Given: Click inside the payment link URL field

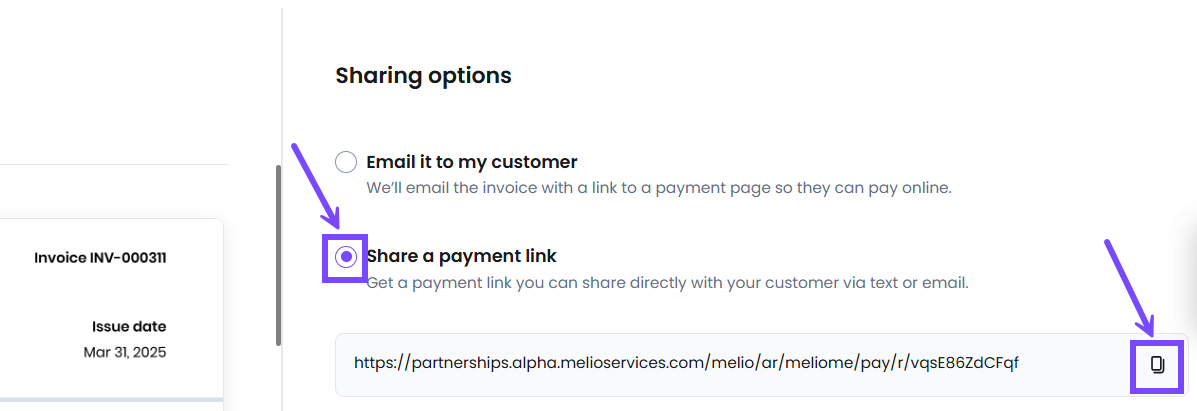Looking at the screenshot, I should pyautogui.click(x=761, y=364).
